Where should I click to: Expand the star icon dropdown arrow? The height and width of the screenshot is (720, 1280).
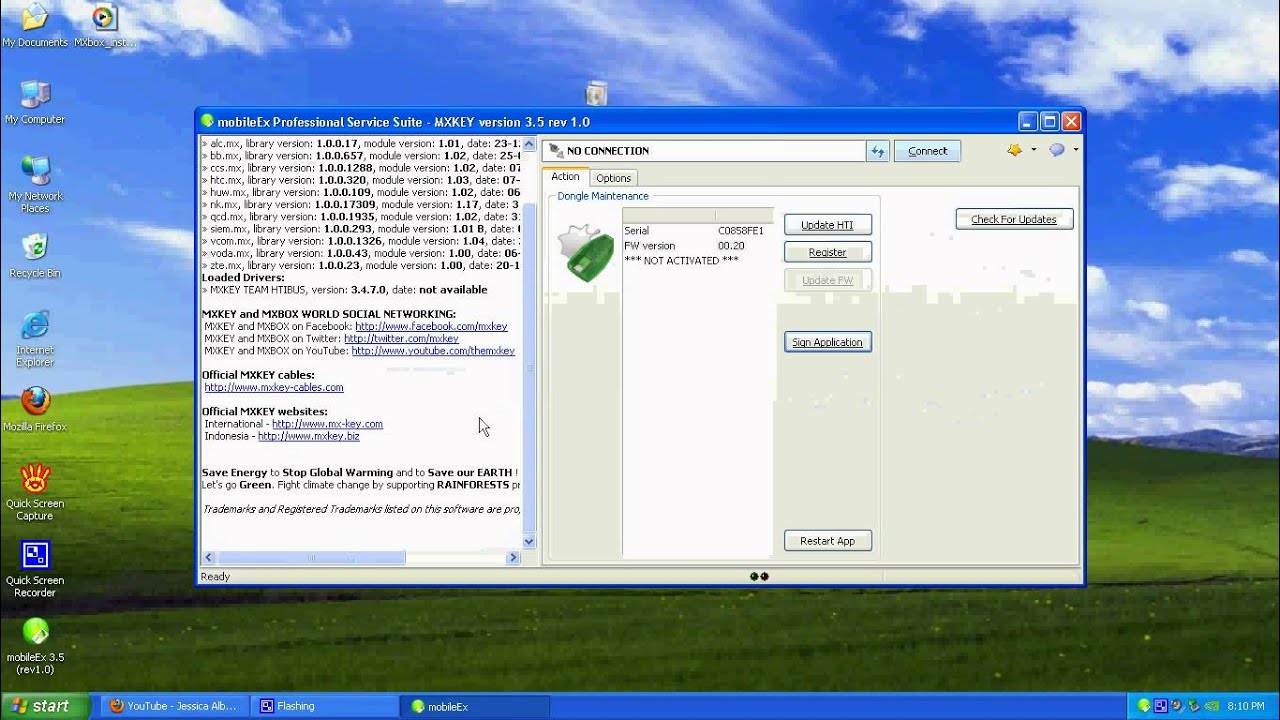(x=1033, y=150)
